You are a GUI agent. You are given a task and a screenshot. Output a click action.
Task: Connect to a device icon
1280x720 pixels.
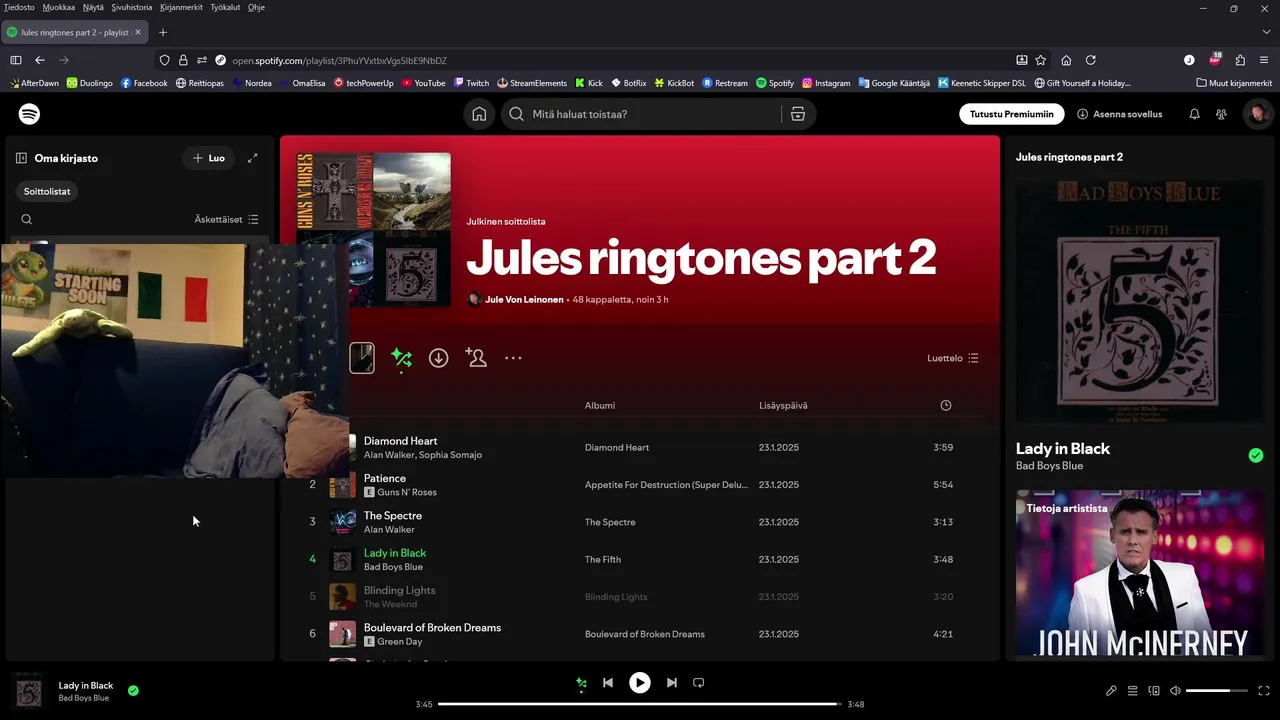pos(1154,691)
